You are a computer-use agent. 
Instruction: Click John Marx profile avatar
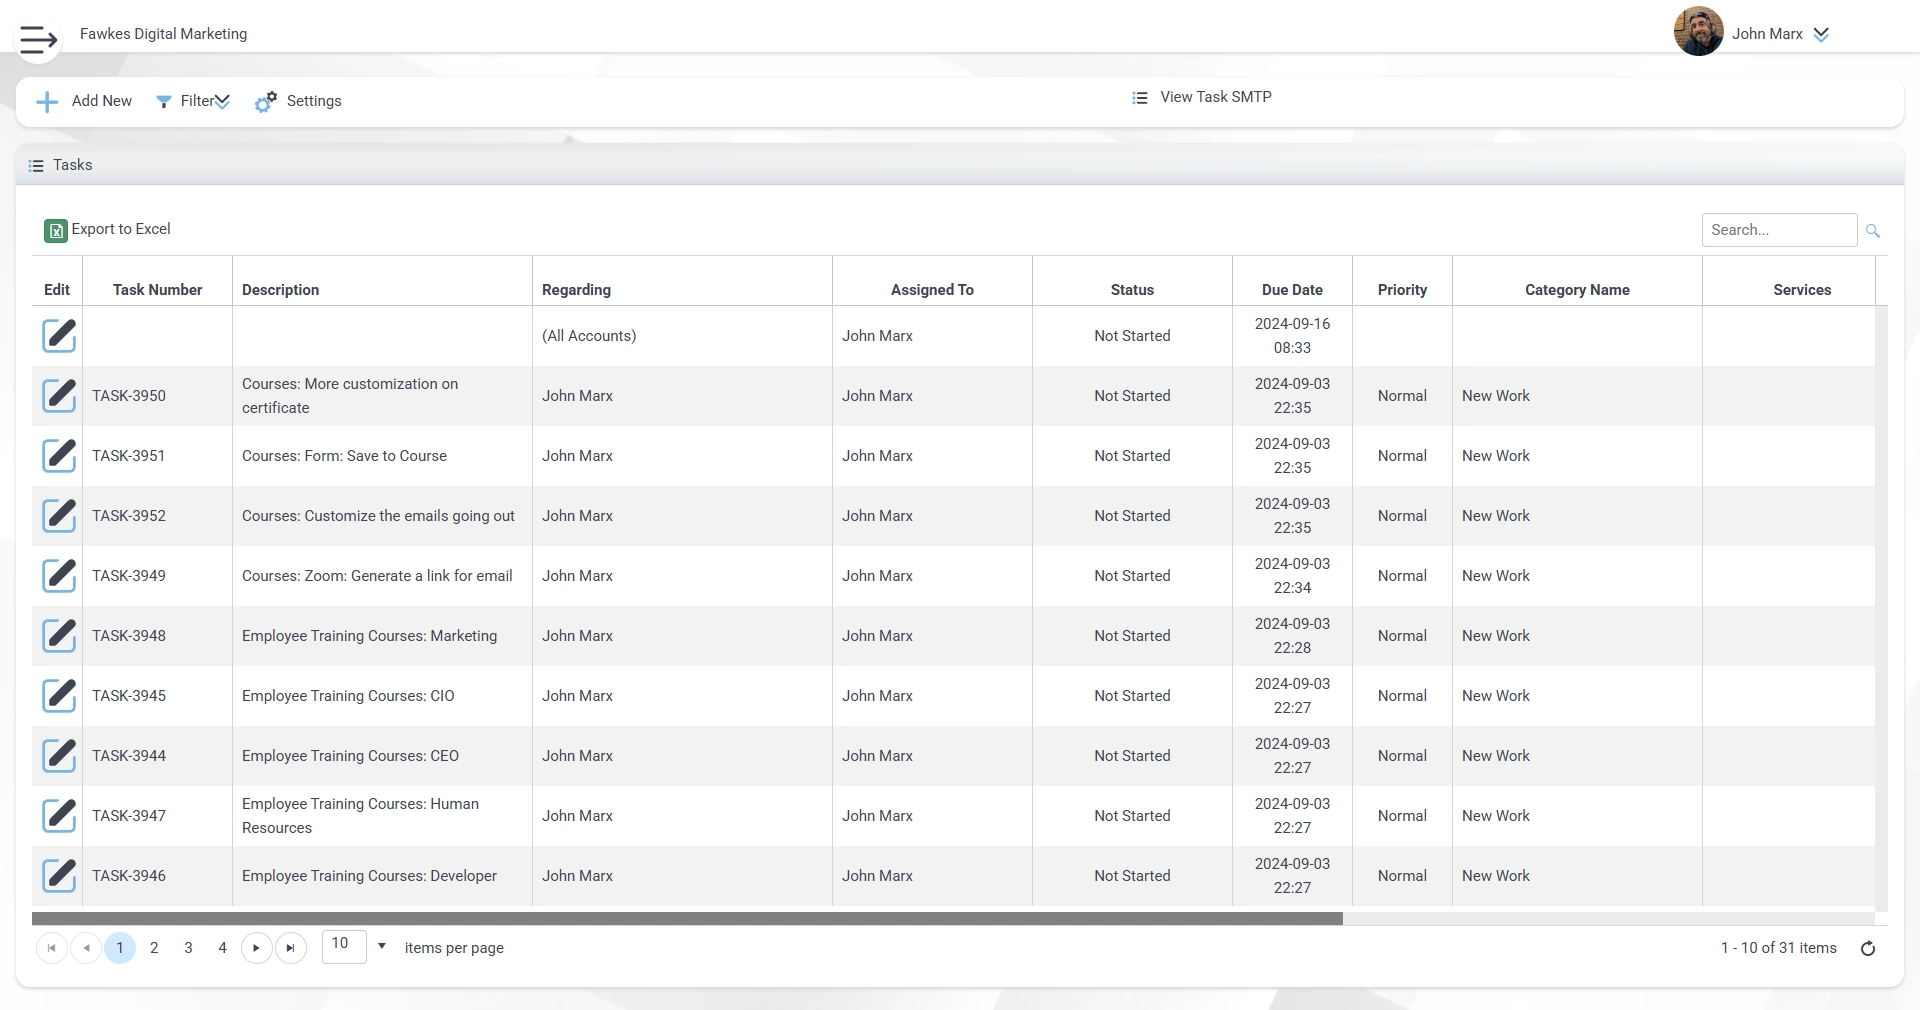1698,31
